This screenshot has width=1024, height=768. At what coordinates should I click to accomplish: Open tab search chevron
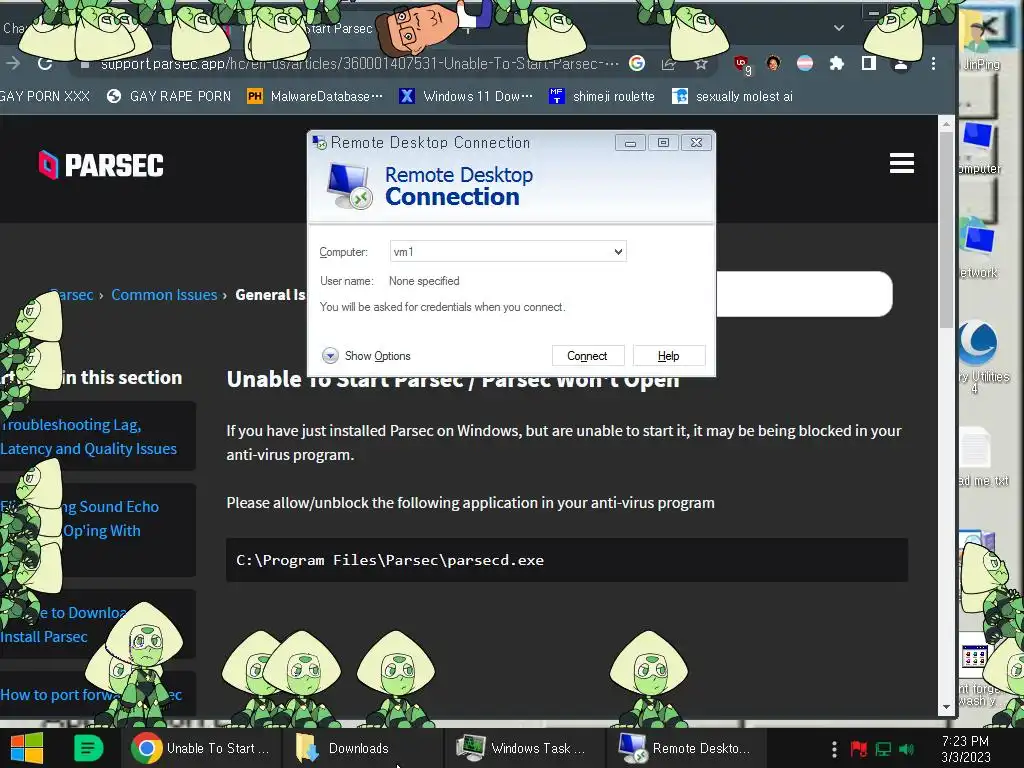[839, 28]
